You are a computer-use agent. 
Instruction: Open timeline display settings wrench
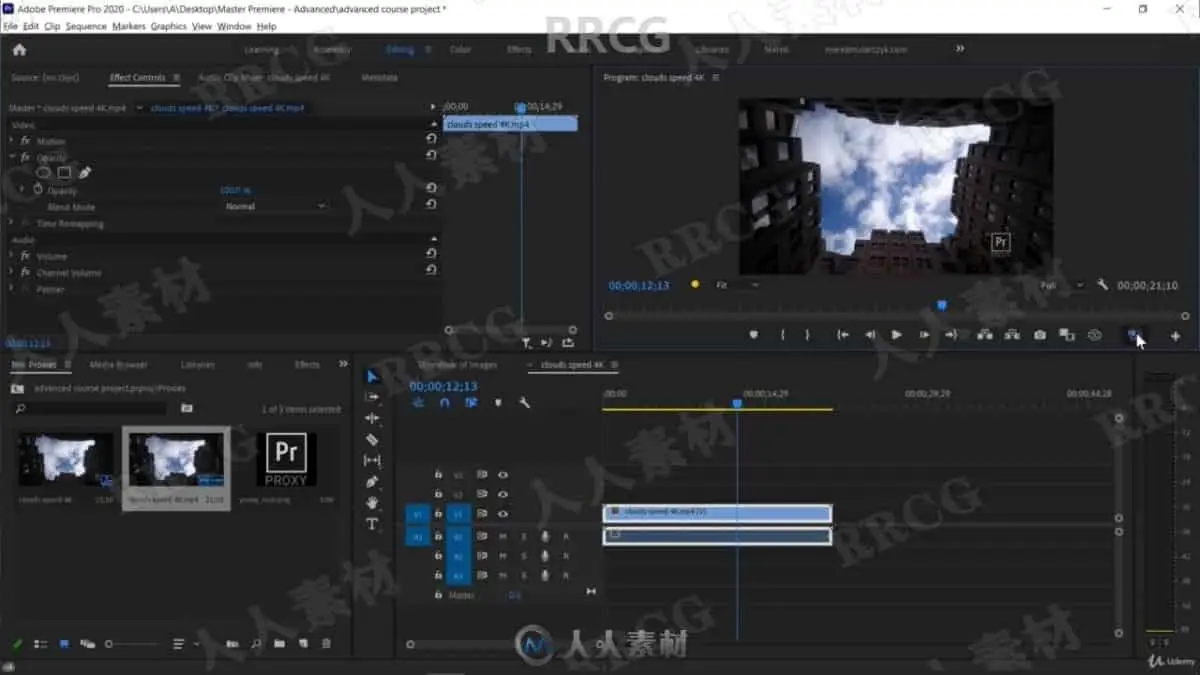coord(524,403)
